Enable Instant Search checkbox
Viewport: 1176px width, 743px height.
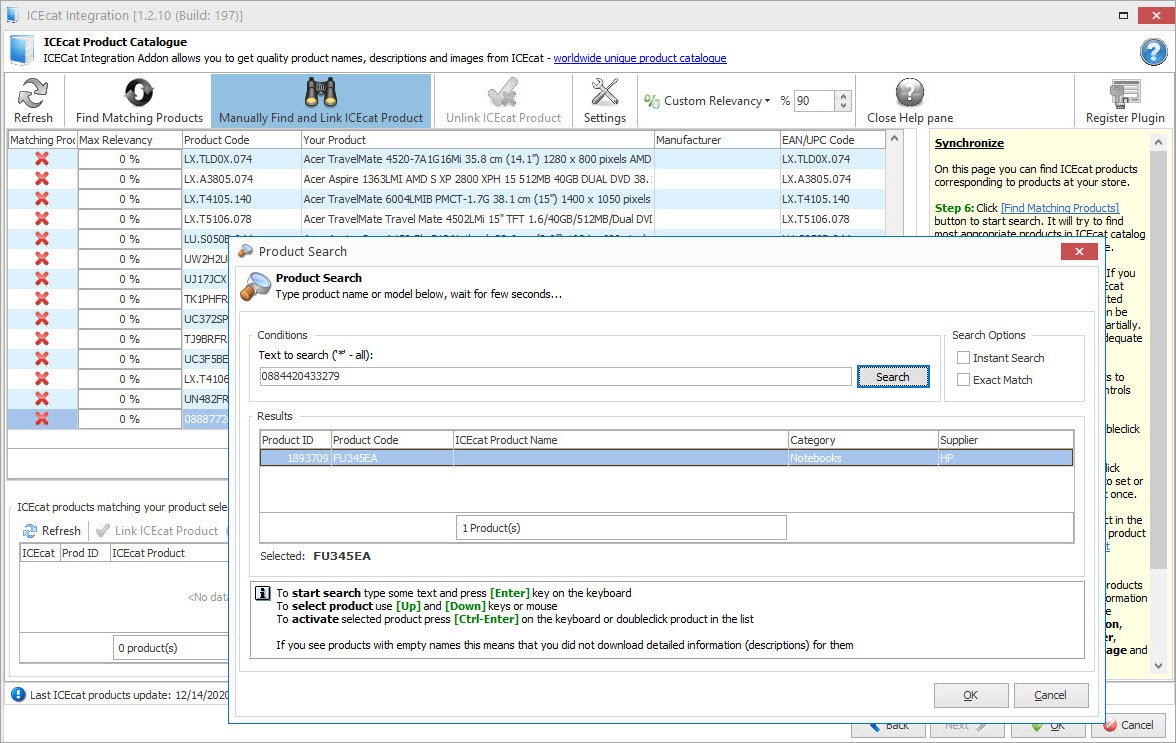(964, 358)
